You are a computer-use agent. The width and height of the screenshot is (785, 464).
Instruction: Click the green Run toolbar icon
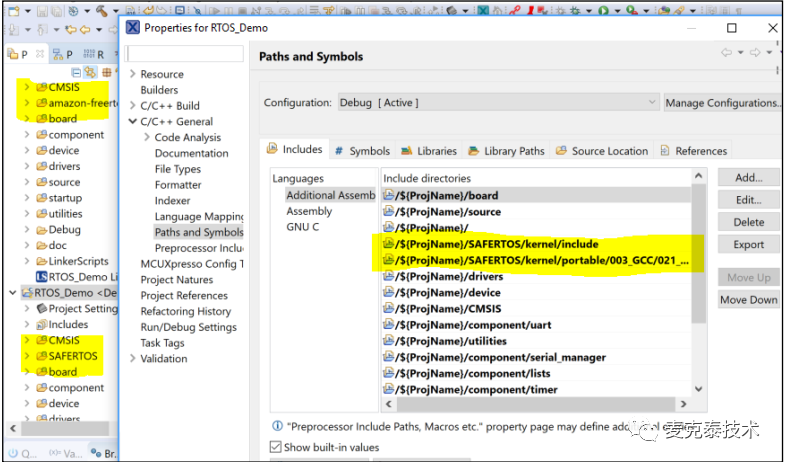[x=604, y=11]
